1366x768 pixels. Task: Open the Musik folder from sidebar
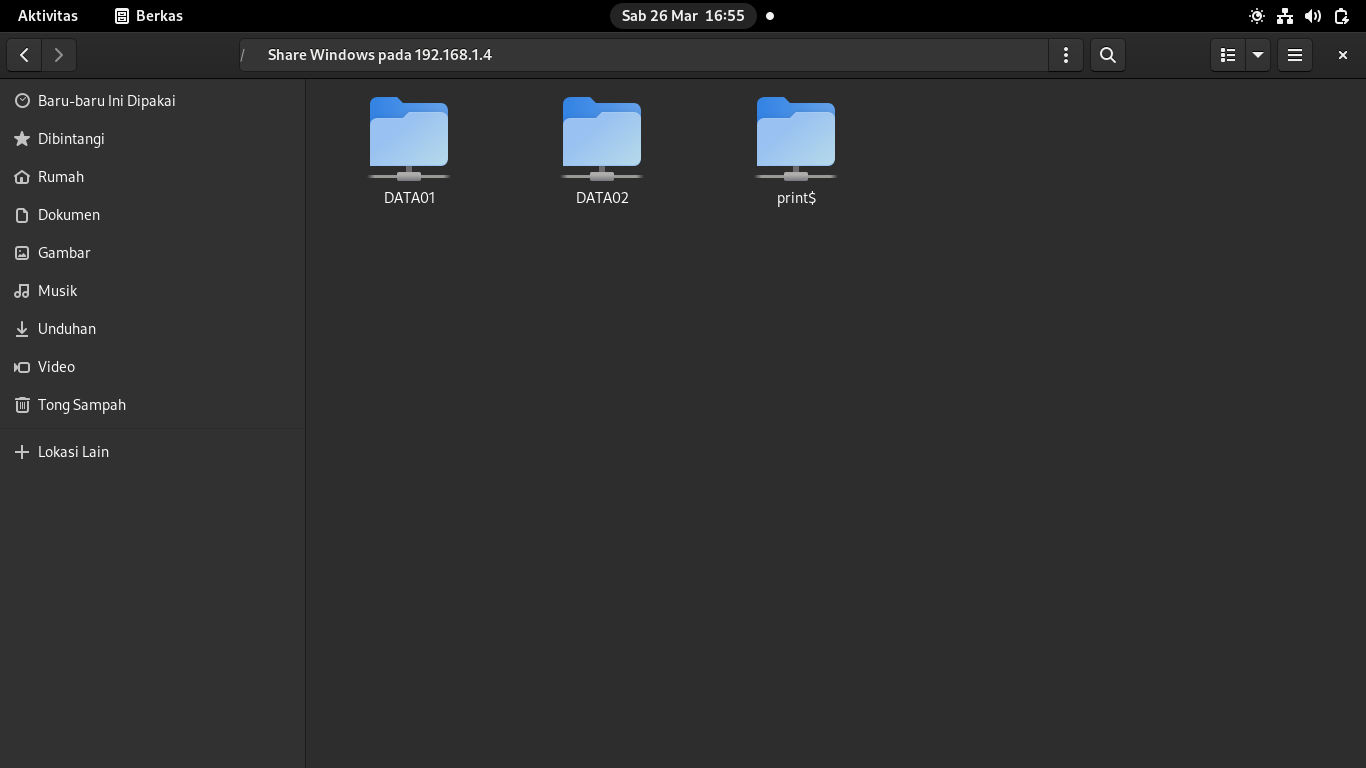(x=152, y=291)
